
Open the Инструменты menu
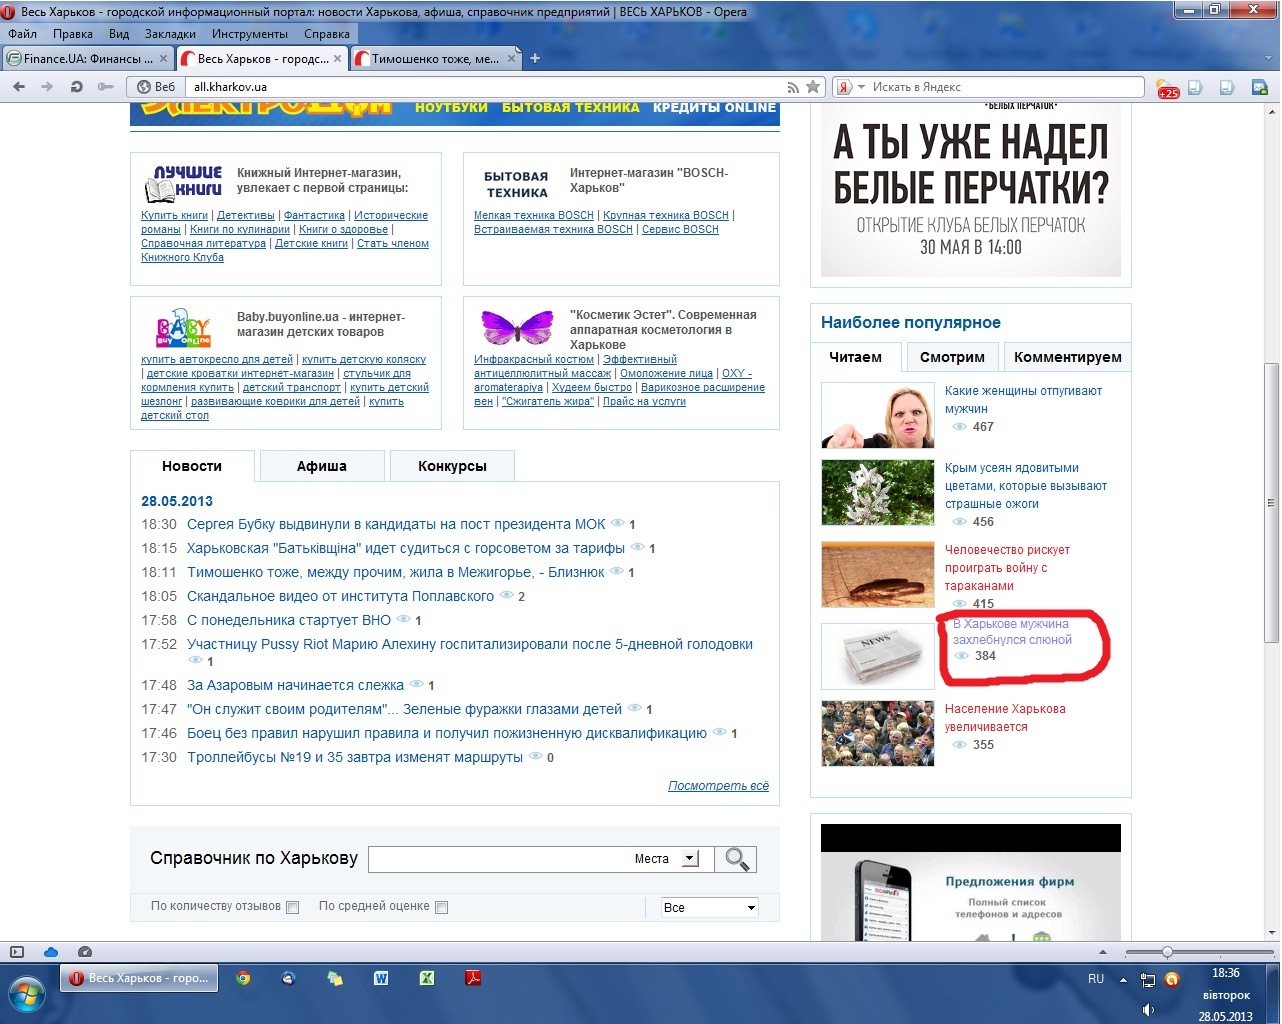(x=250, y=34)
